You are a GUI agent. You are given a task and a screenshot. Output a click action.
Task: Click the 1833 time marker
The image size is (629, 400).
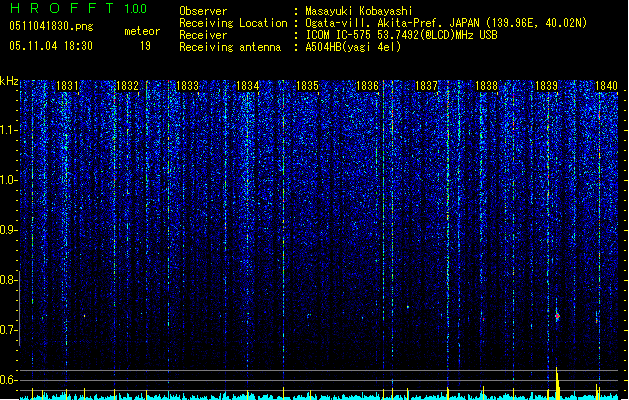pyautogui.click(x=187, y=86)
